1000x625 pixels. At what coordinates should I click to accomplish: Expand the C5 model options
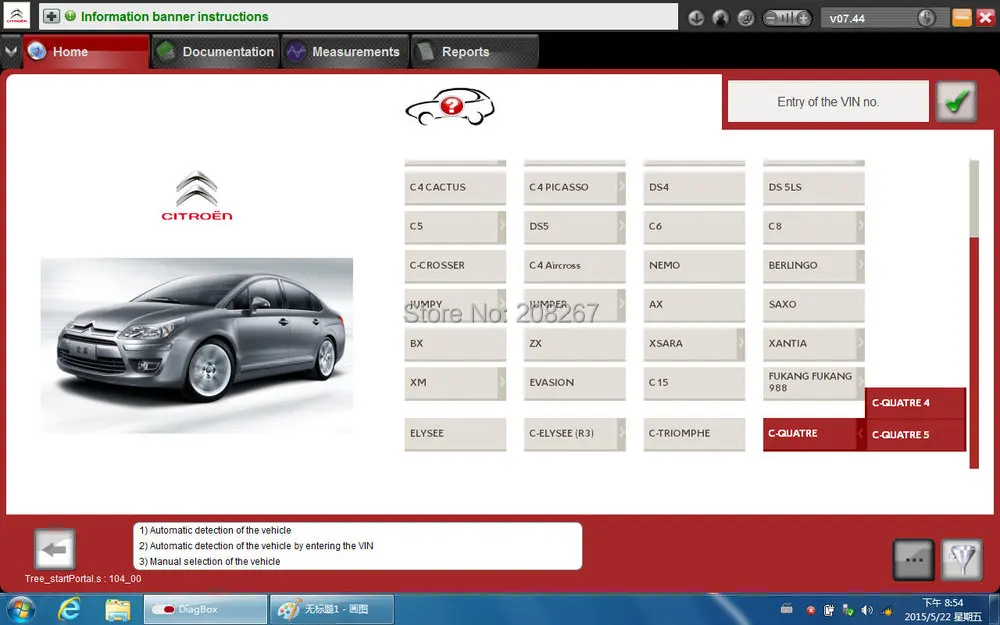tap(502, 226)
